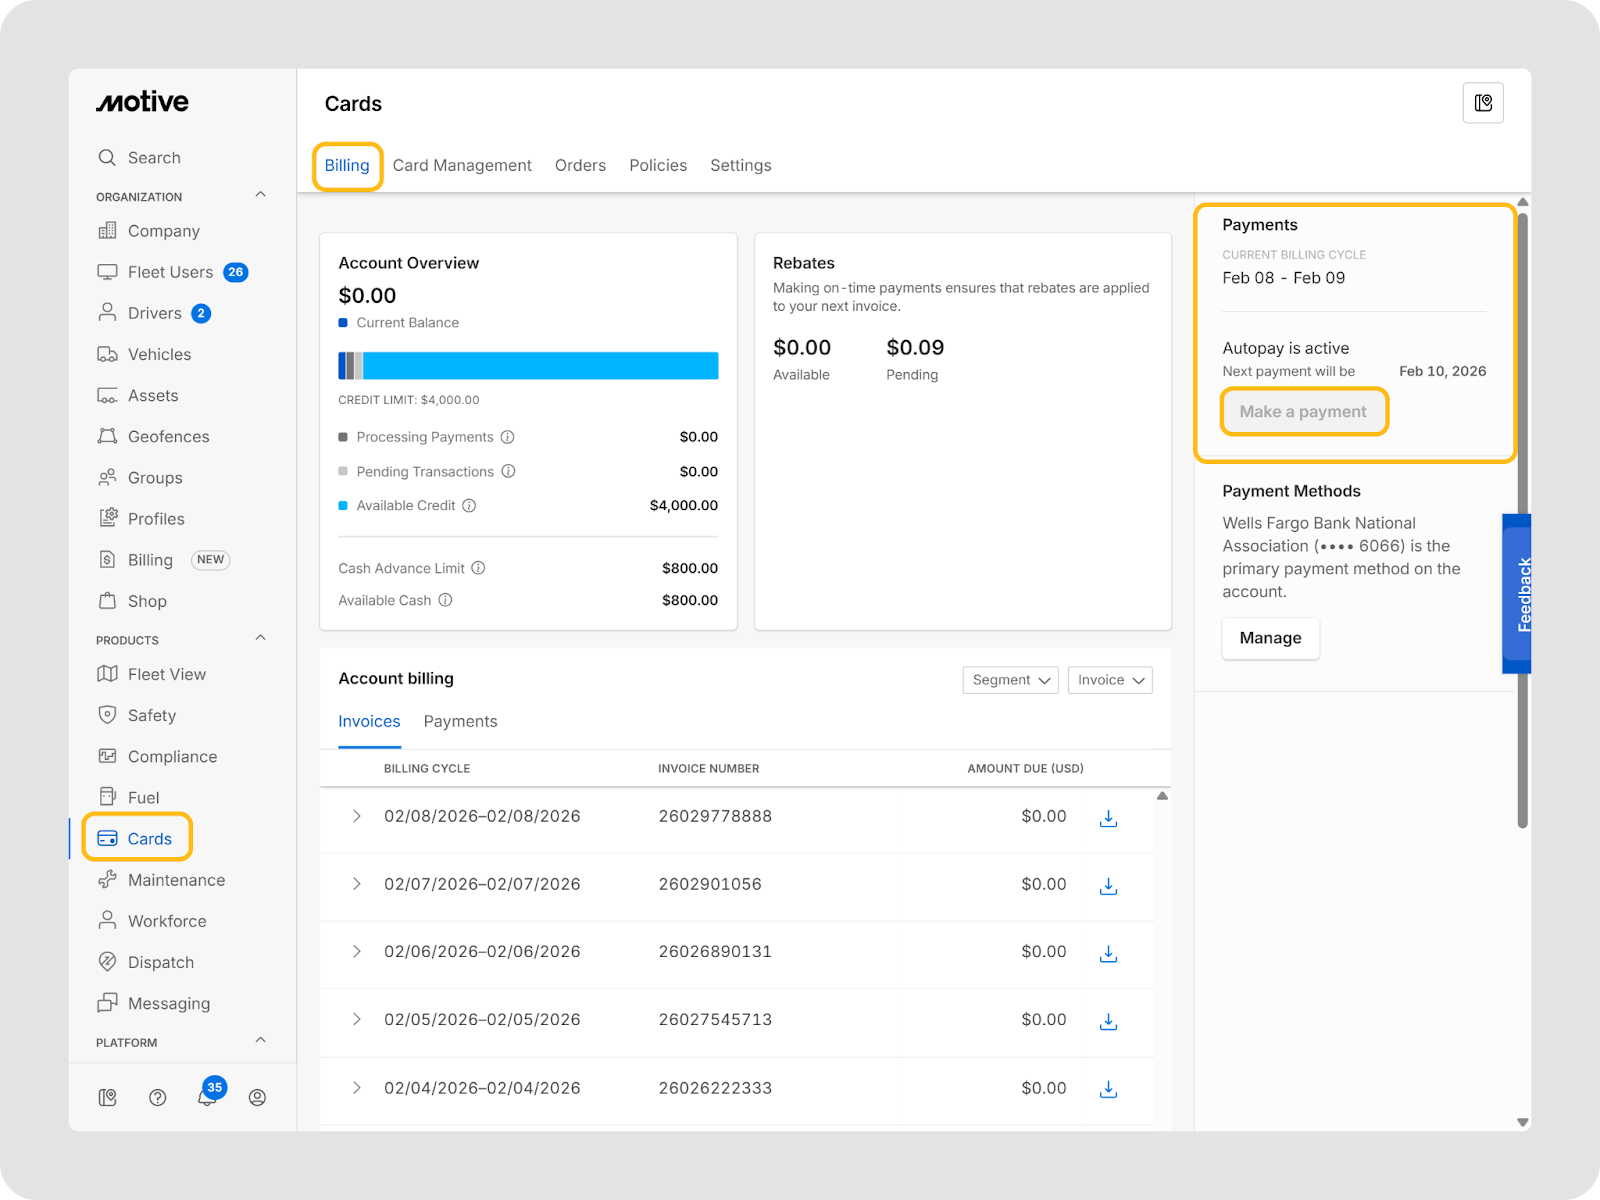Image resolution: width=1600 pixels, height=1200 pixels.
Task: Show info for Processing Payments
Action: click(507, 437)
